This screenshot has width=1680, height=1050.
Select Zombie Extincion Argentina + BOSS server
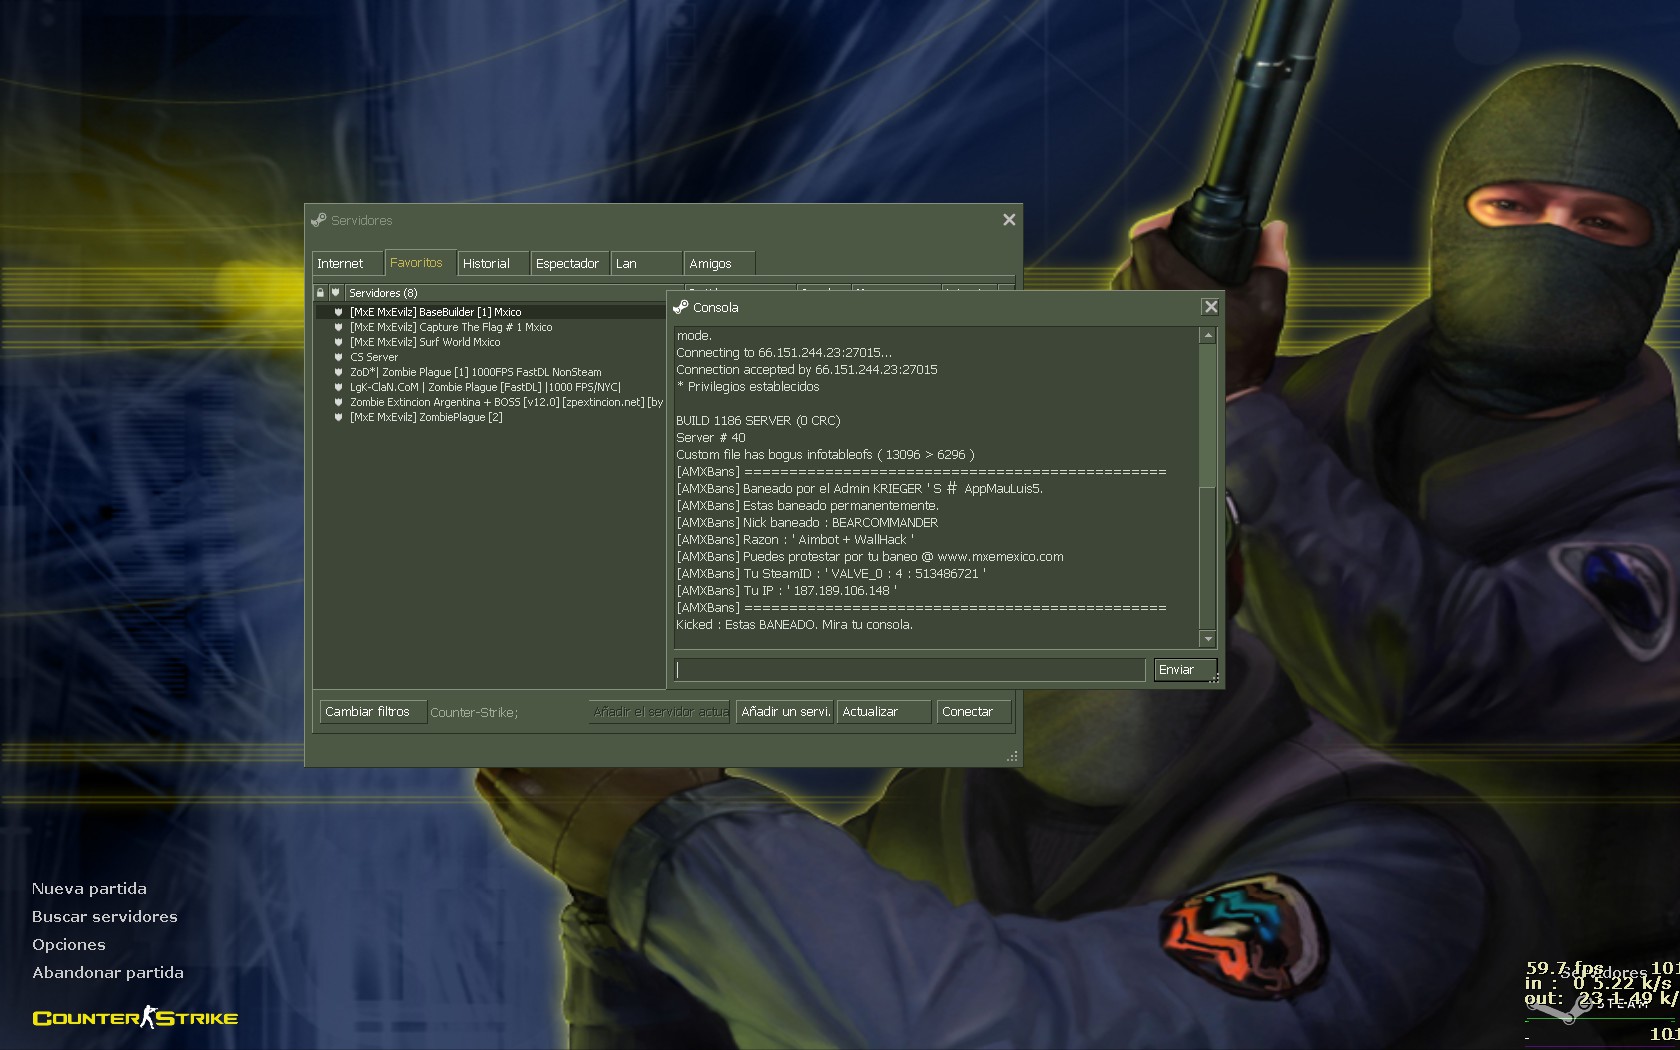pos(490,402)
